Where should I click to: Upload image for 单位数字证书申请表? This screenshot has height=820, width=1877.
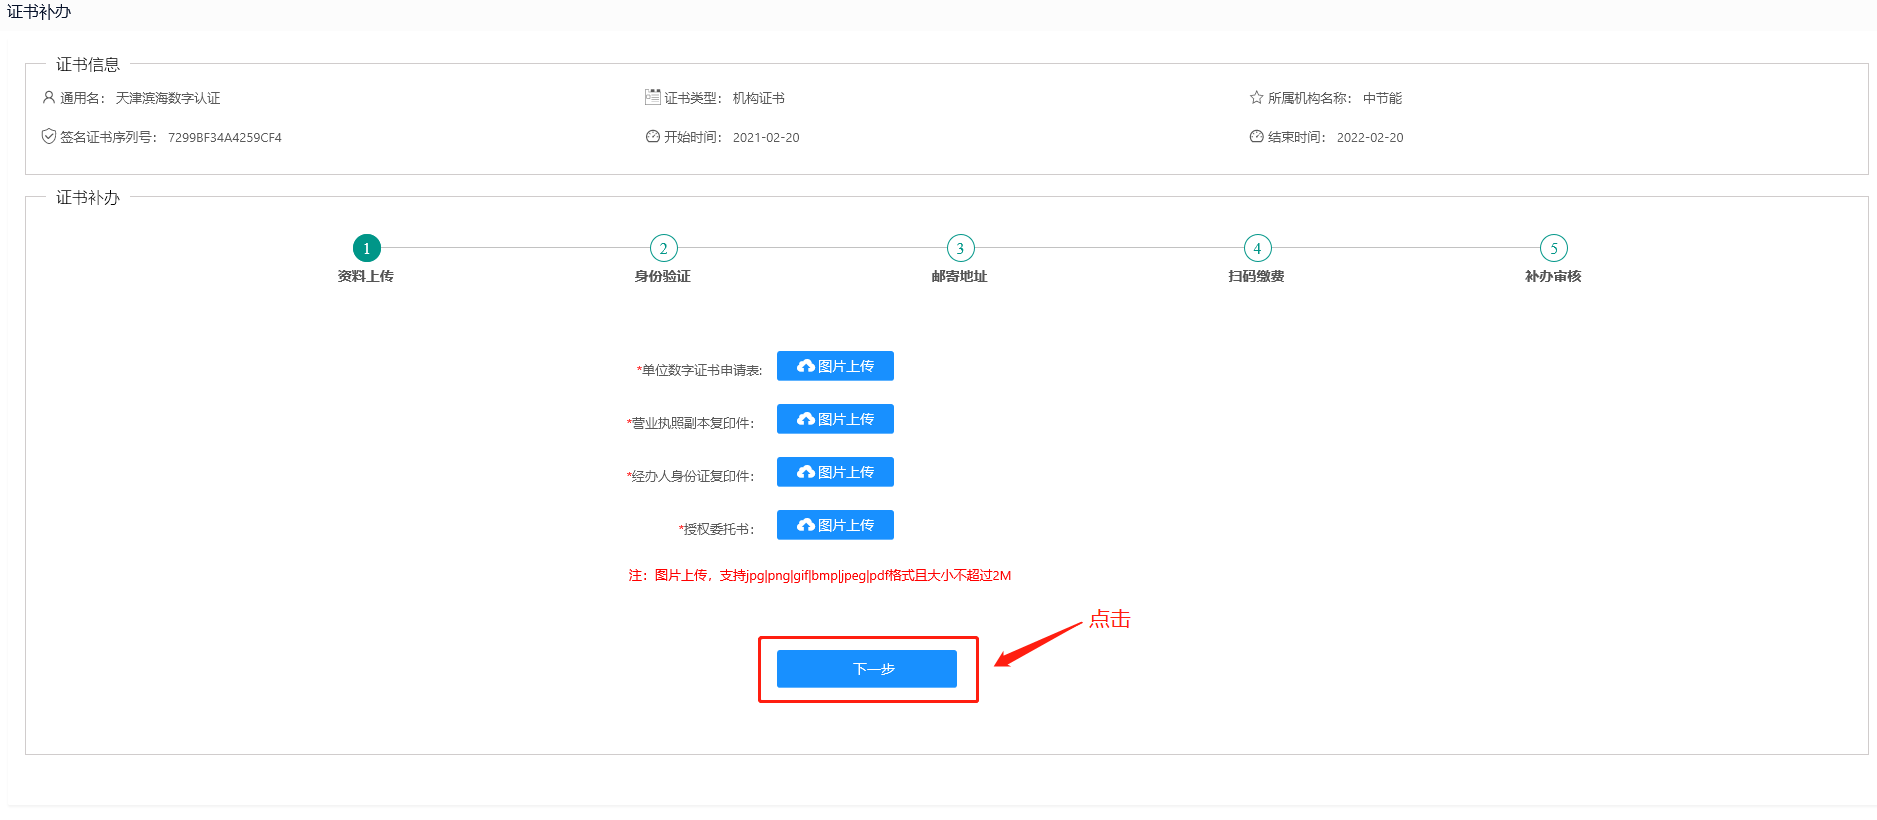click(x=835, y=366)
